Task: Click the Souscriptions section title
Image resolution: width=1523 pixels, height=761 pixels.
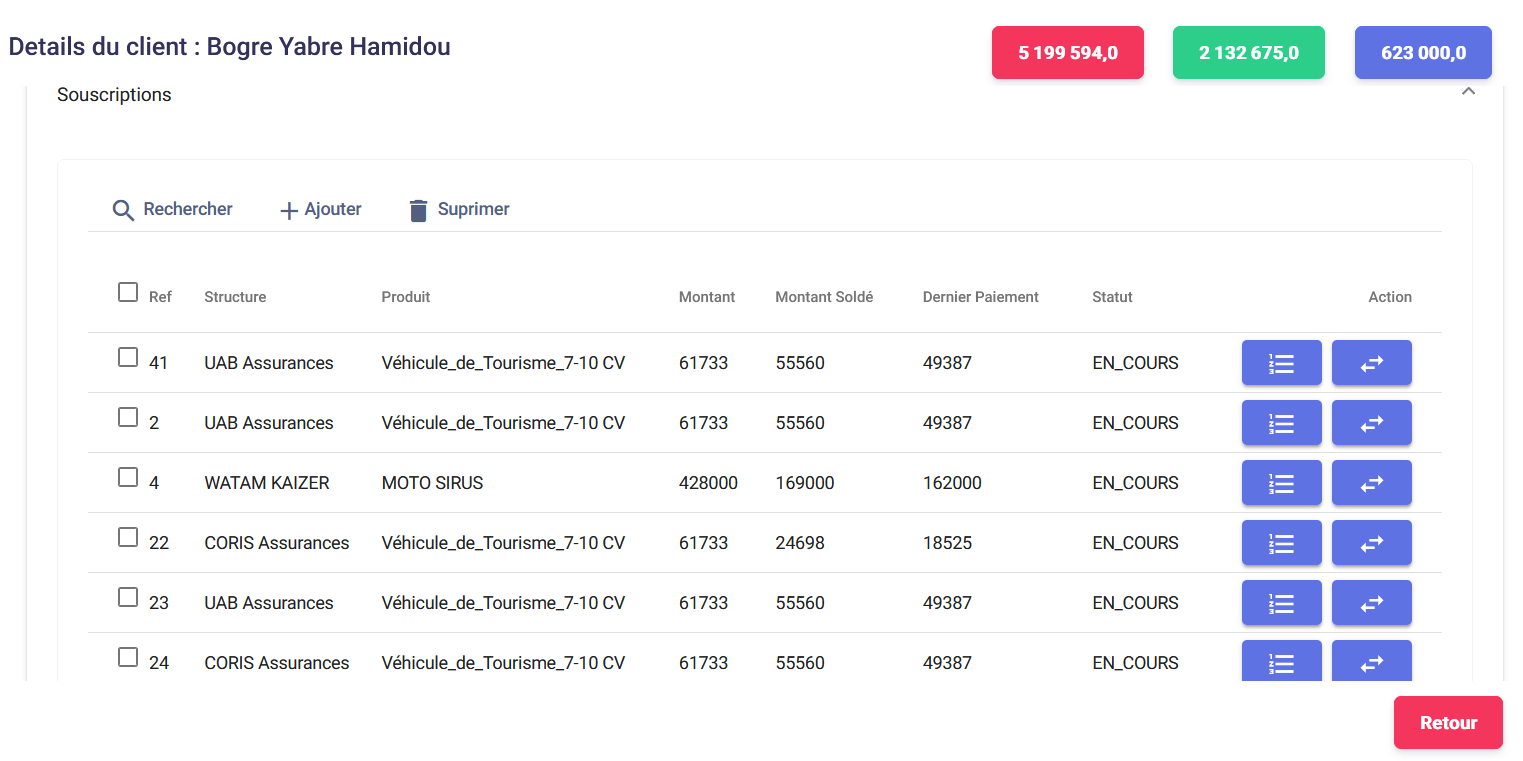Action: coord(114,95)
